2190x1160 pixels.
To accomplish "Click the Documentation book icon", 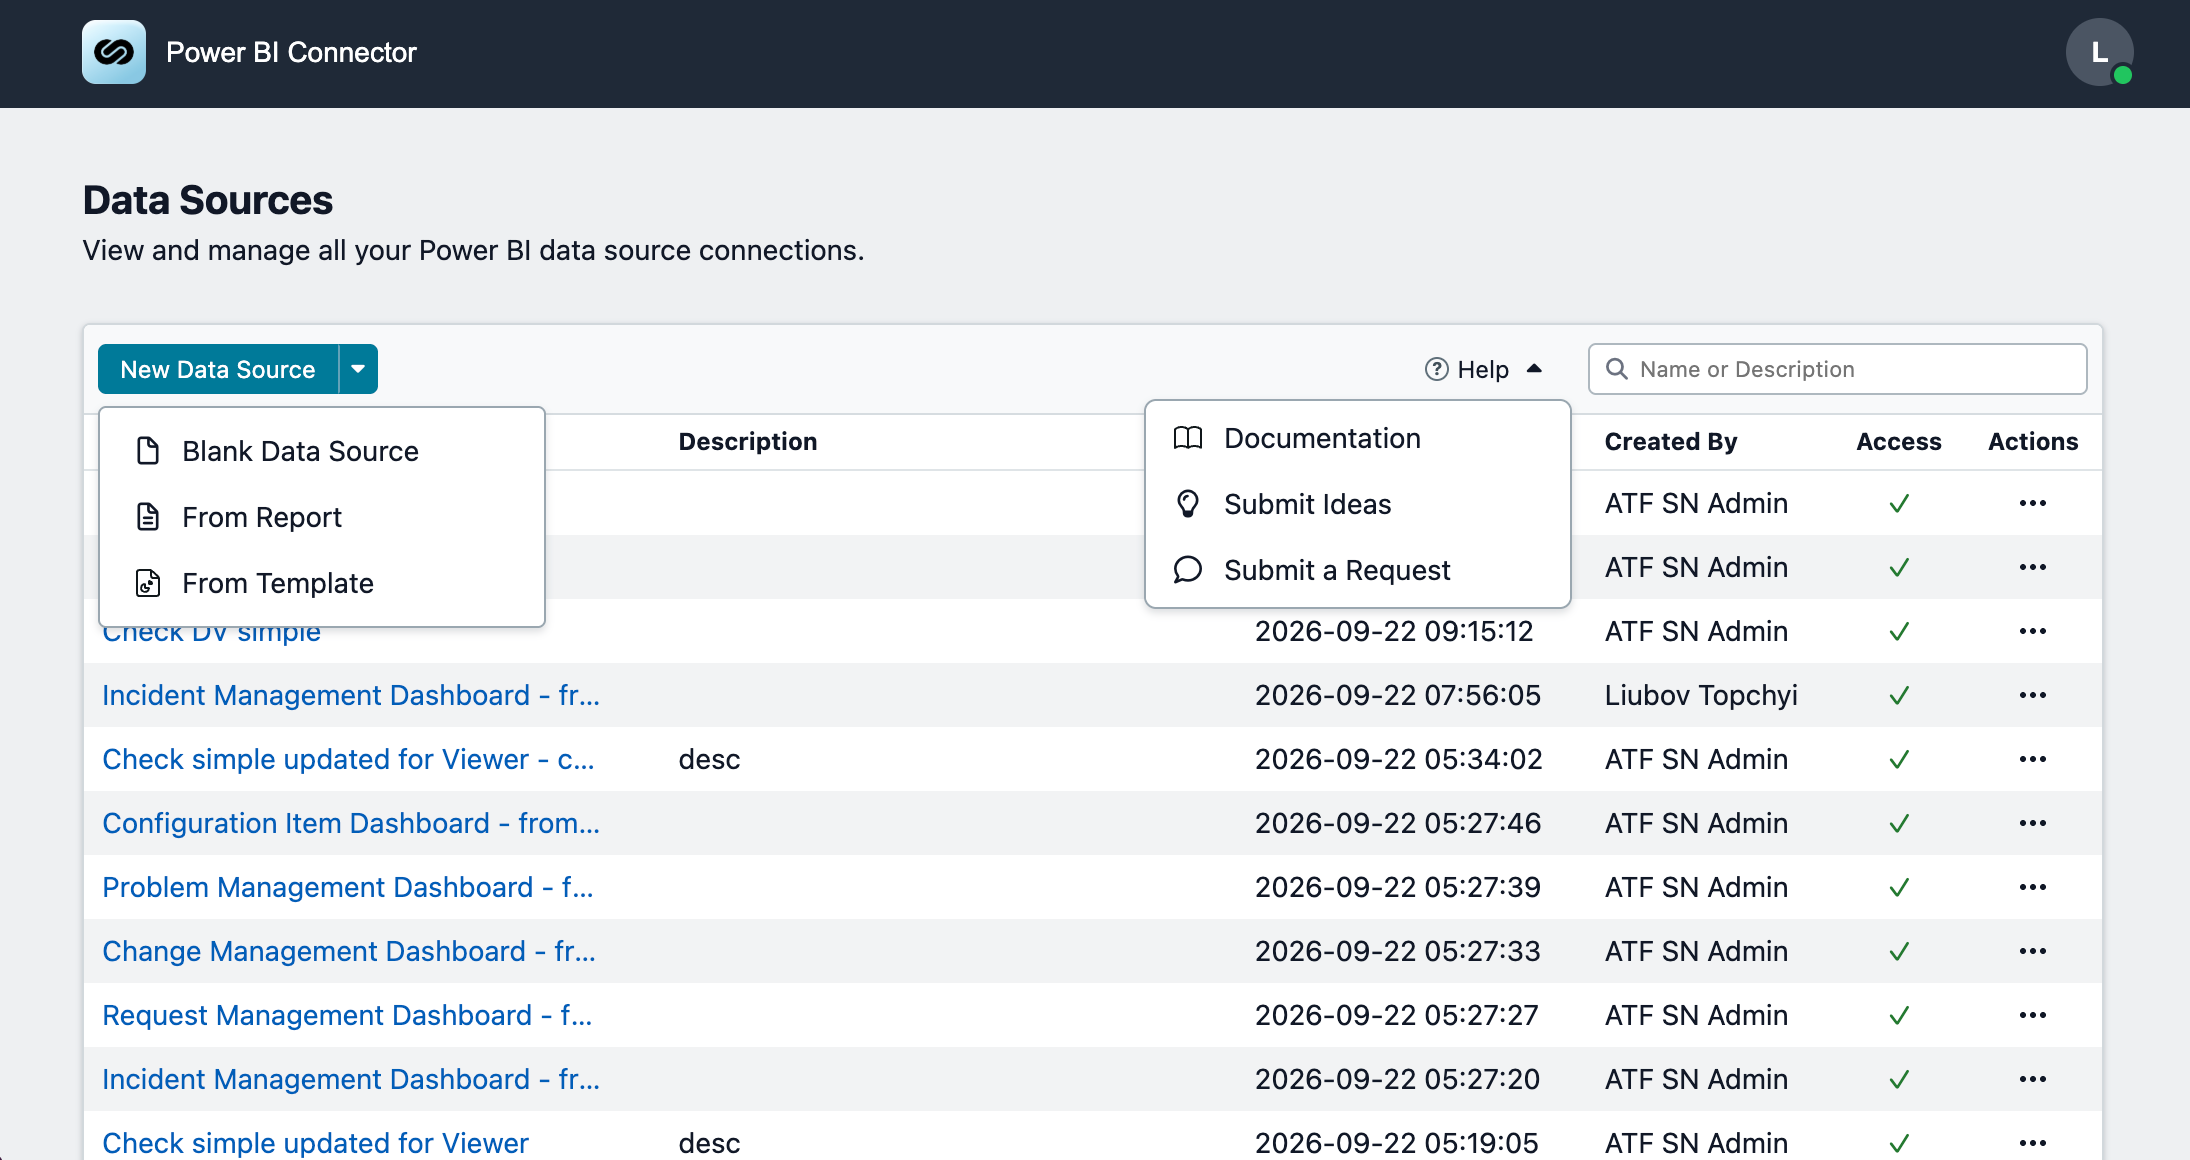I will 1188,438.
